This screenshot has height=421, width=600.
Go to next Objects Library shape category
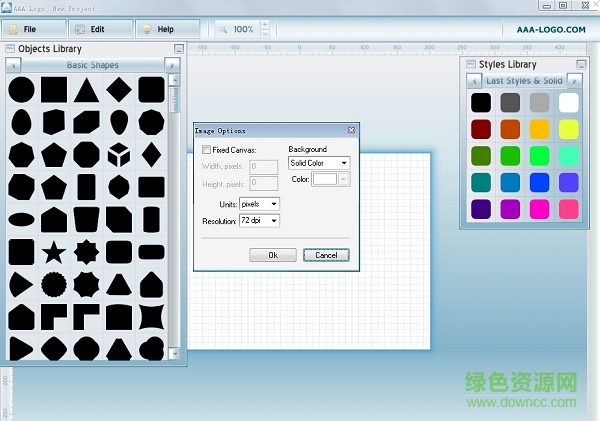click(x=172, y=65)
